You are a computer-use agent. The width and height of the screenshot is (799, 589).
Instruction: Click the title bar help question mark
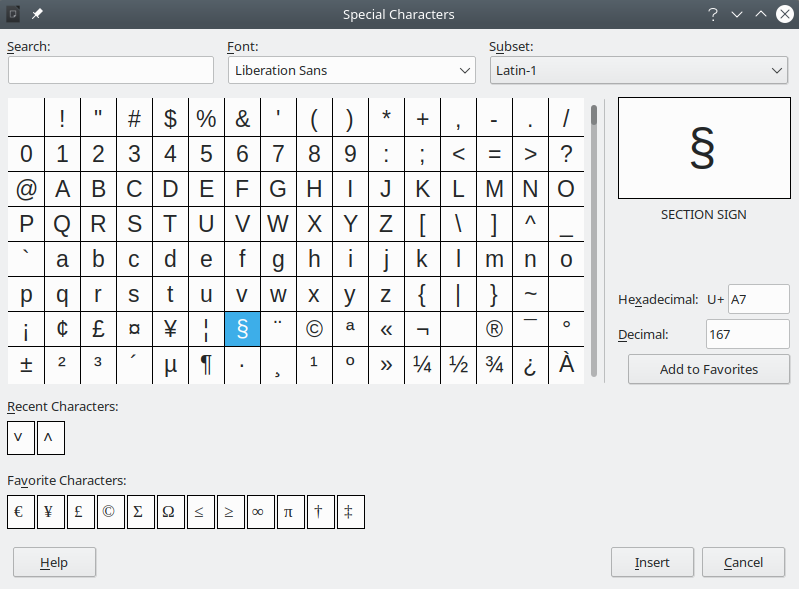713,14
